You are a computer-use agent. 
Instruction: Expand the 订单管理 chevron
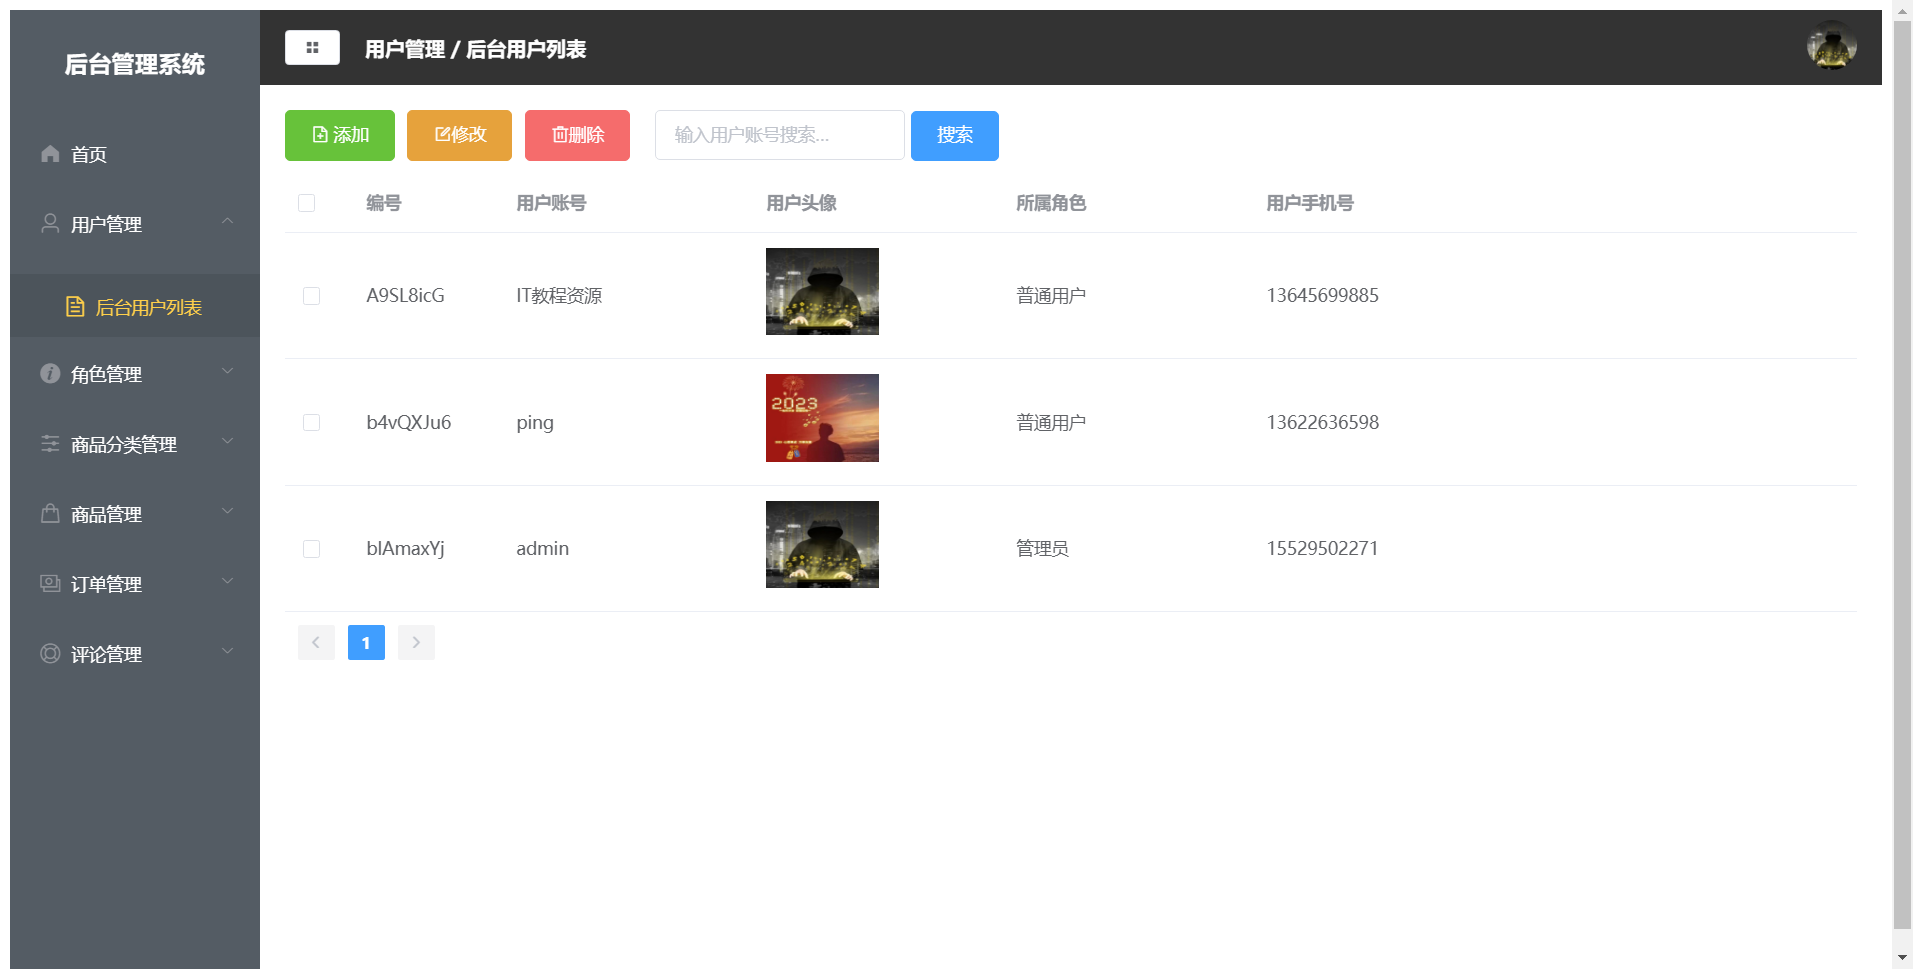[228, 581]
